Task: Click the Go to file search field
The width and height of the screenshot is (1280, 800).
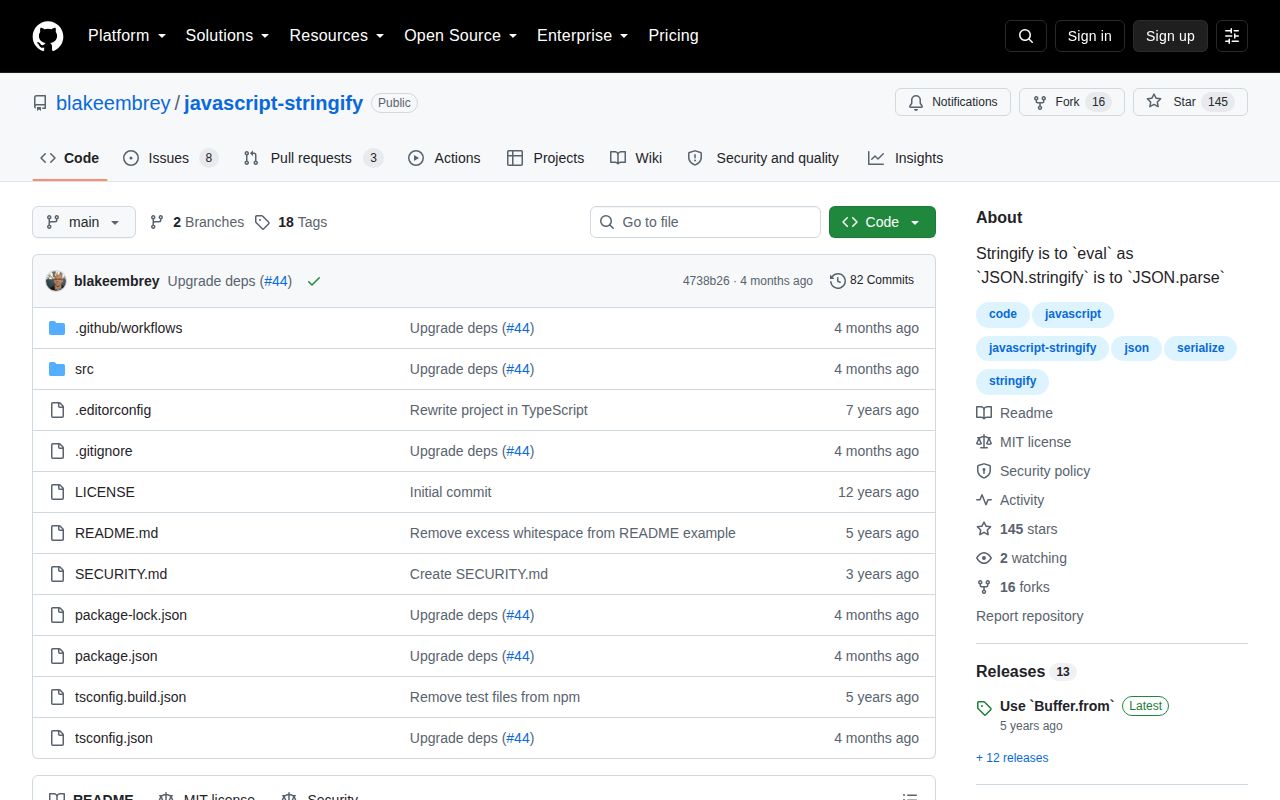Action: (x=705, y=222)
